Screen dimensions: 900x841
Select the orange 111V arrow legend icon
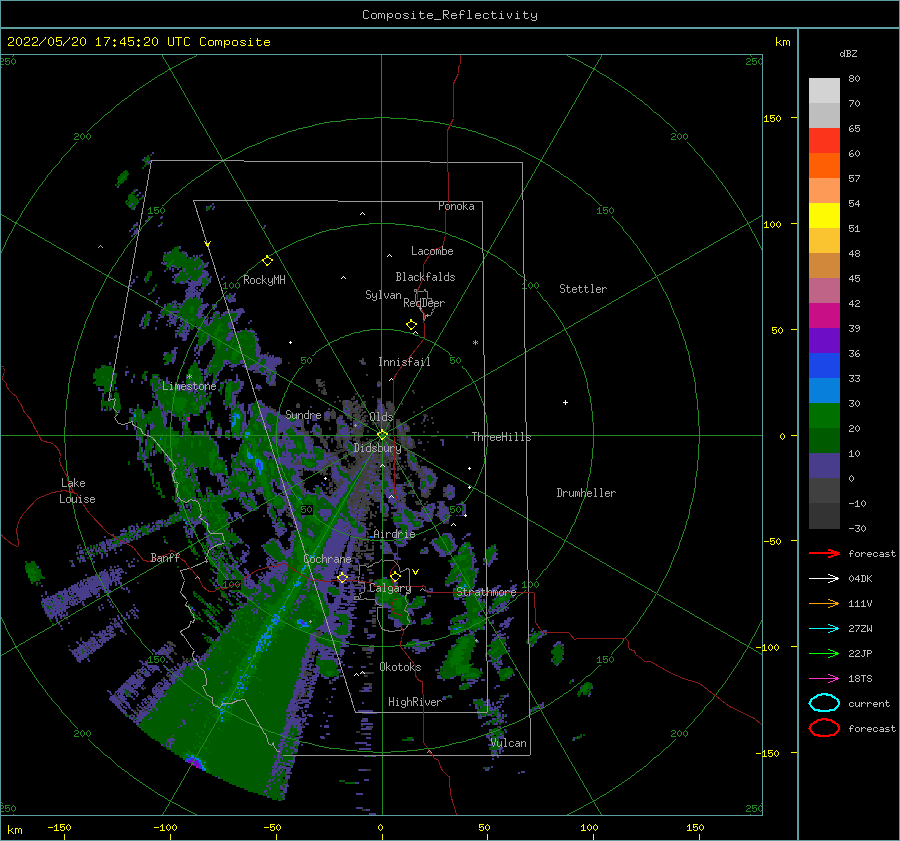824,603
